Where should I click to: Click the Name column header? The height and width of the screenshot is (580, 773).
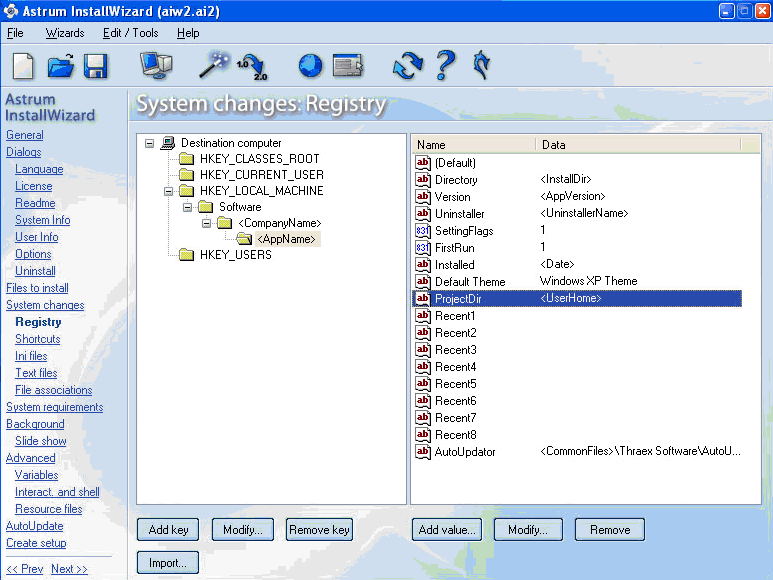474,145
